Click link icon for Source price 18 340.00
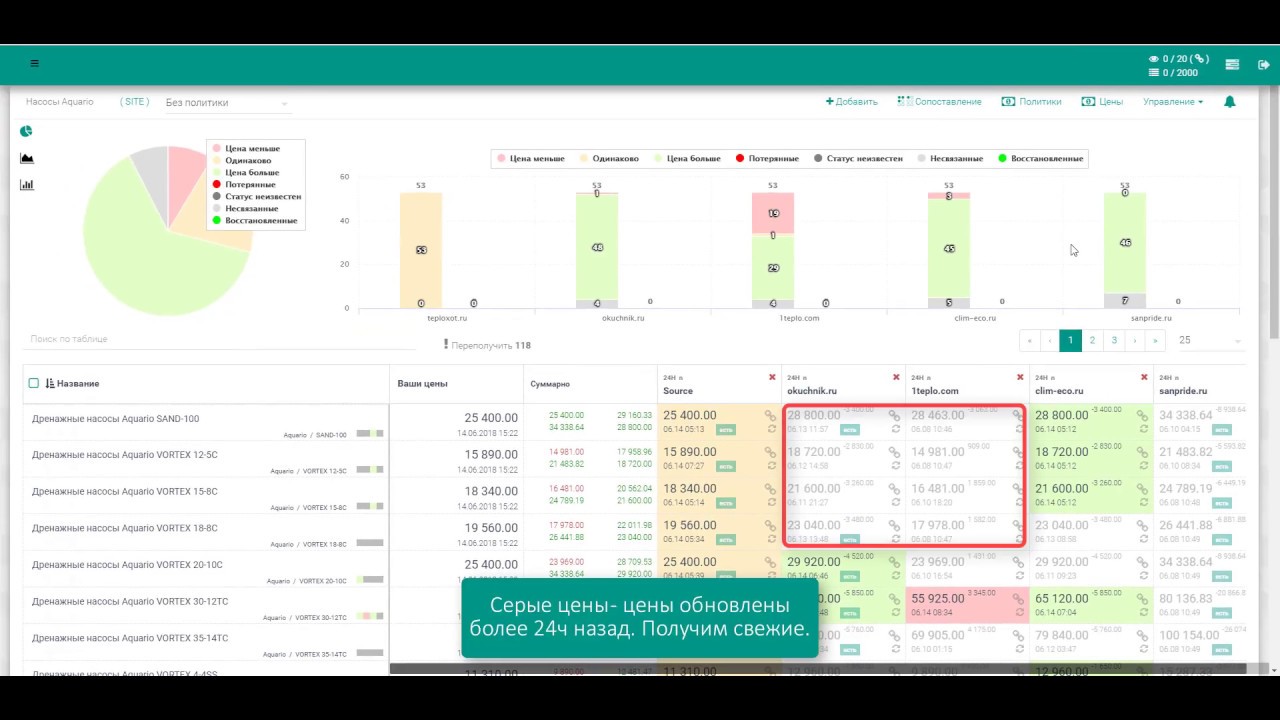 pyautogui.click(x=770, y=488)
